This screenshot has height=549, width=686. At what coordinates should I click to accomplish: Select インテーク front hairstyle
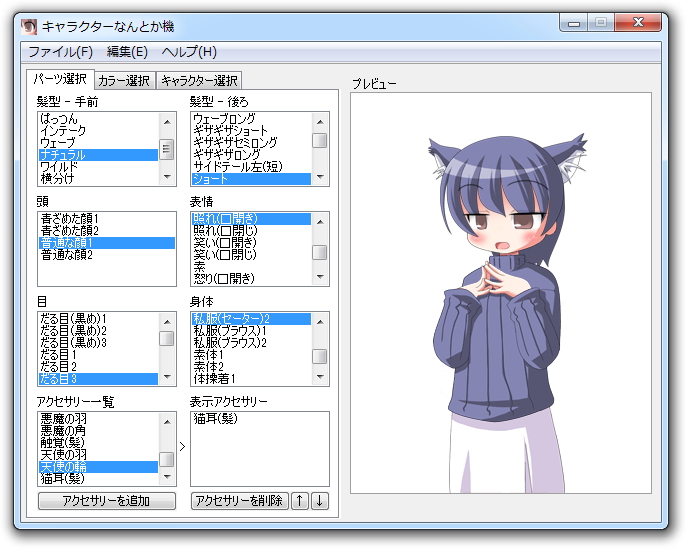coord(98,131)
